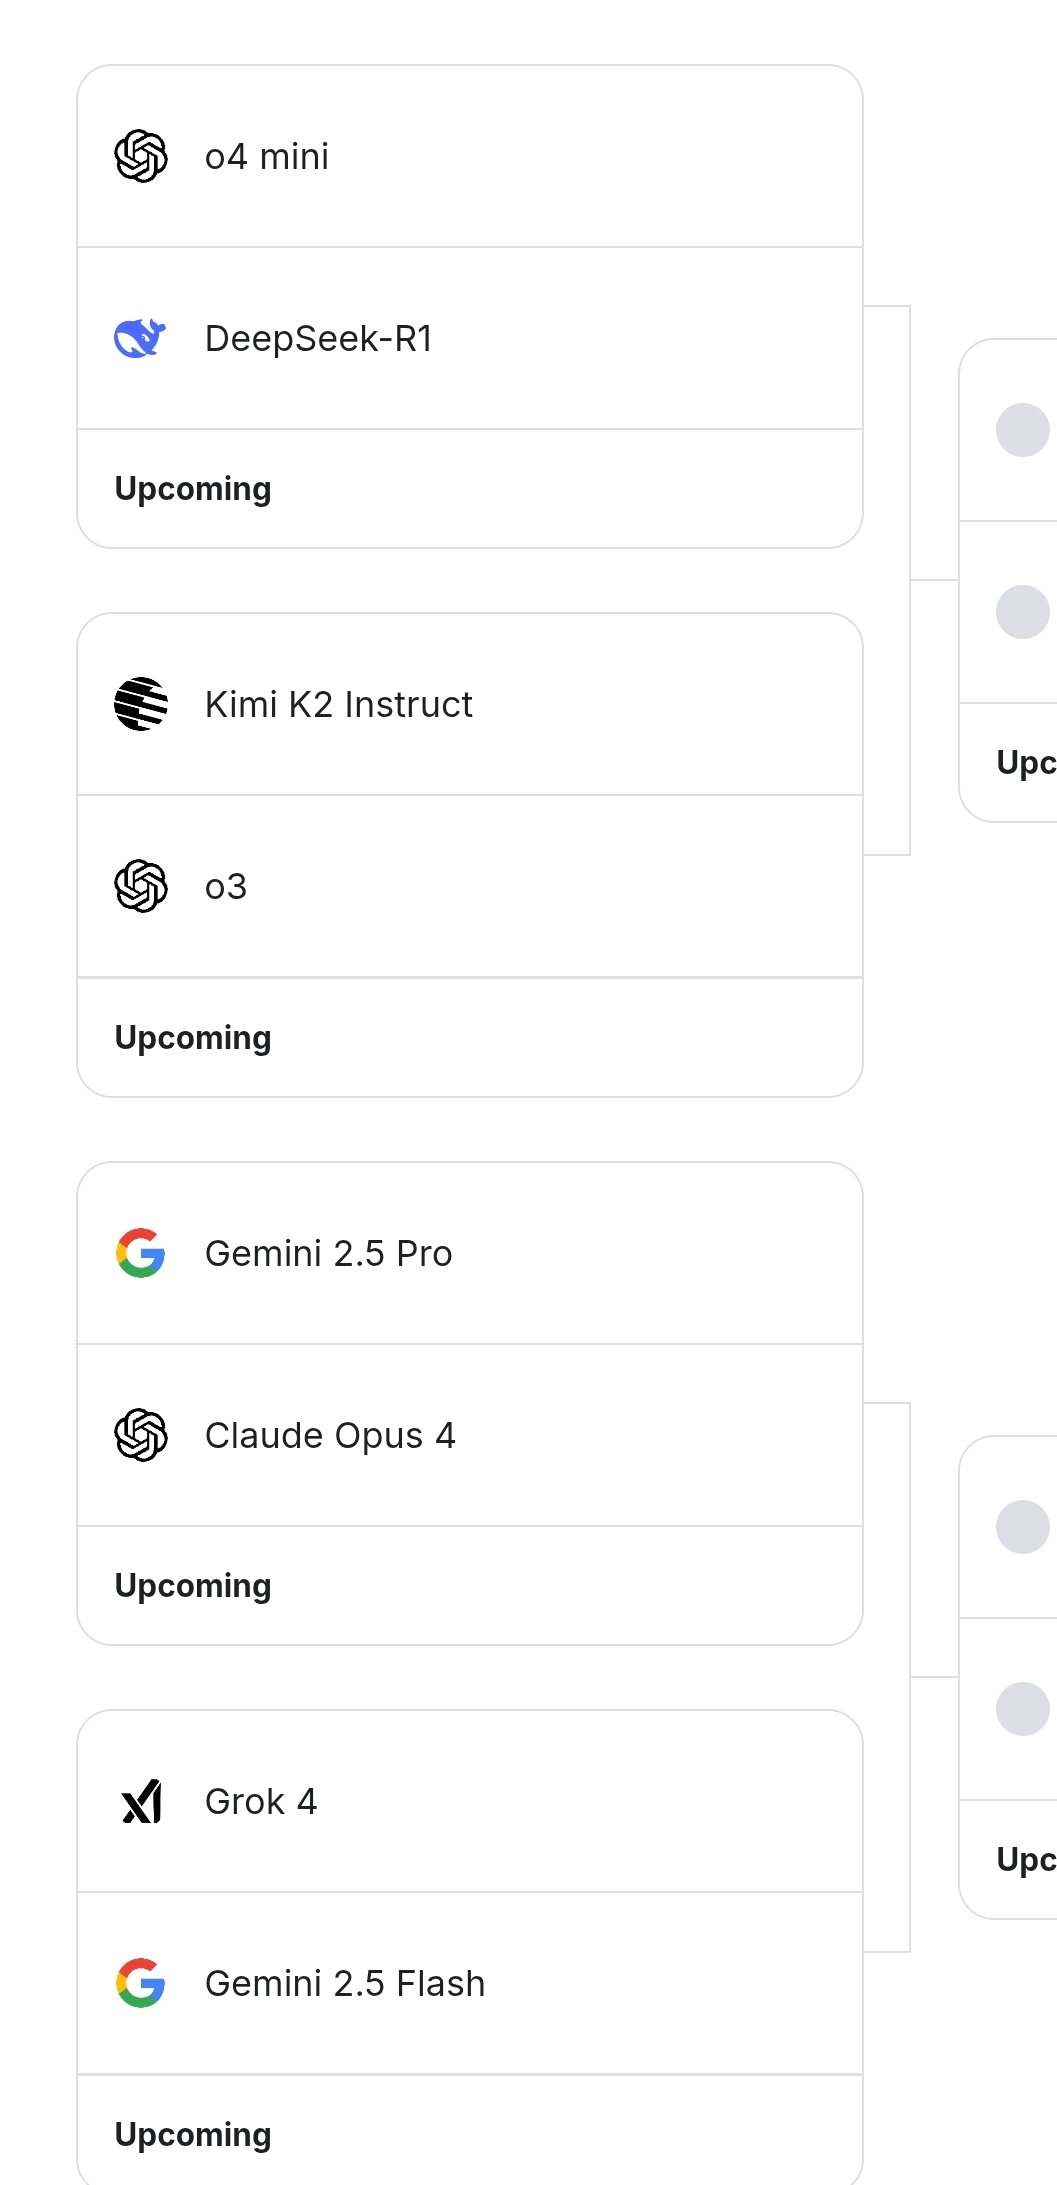Viewport: 1057px width, 2185px height.
Task: Choose Claude Opus 4 in the bracket
Action: pyautogui.click(x=330, y=1436)
